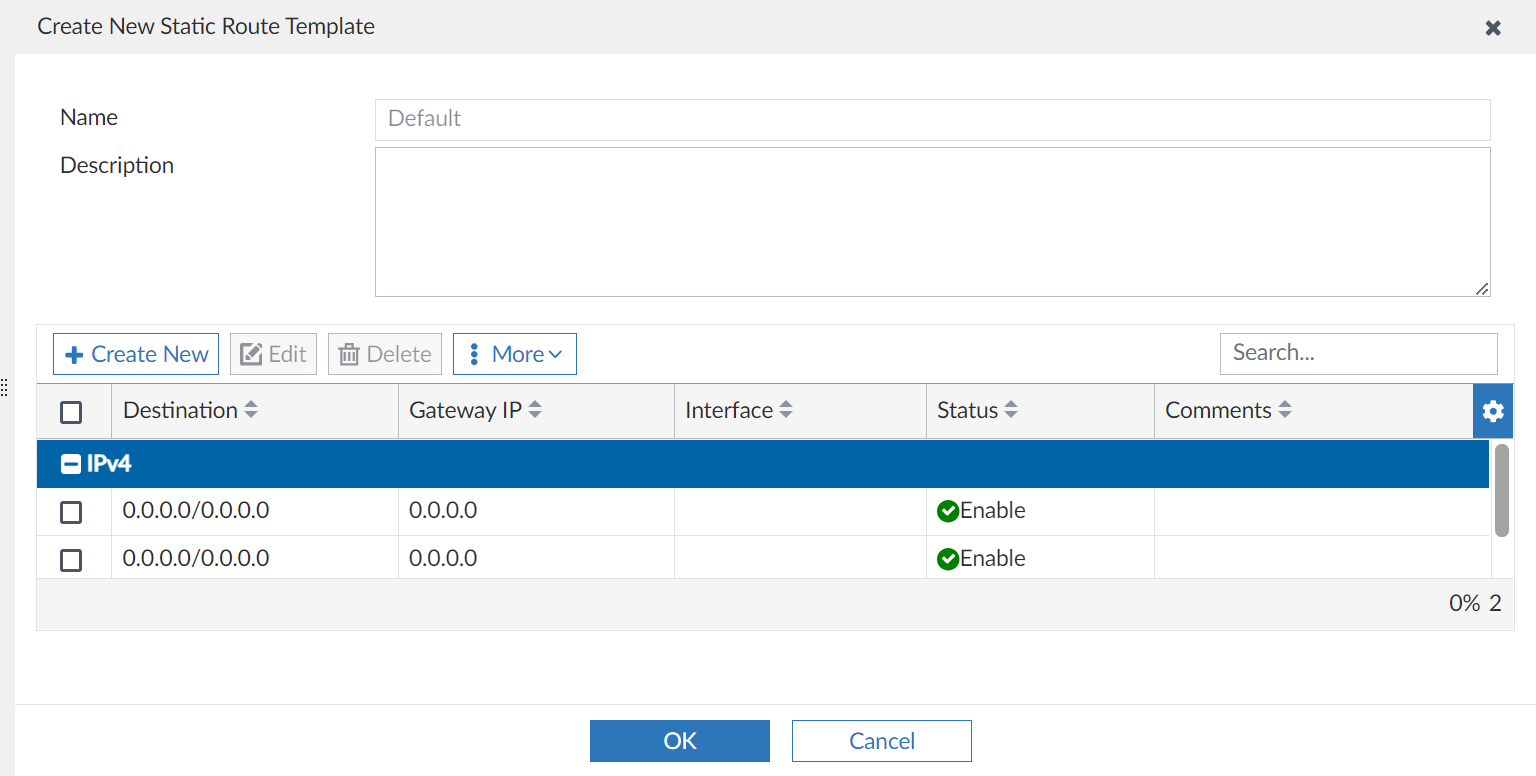Click the plus icon on Create New

click(x=75, y=353)
